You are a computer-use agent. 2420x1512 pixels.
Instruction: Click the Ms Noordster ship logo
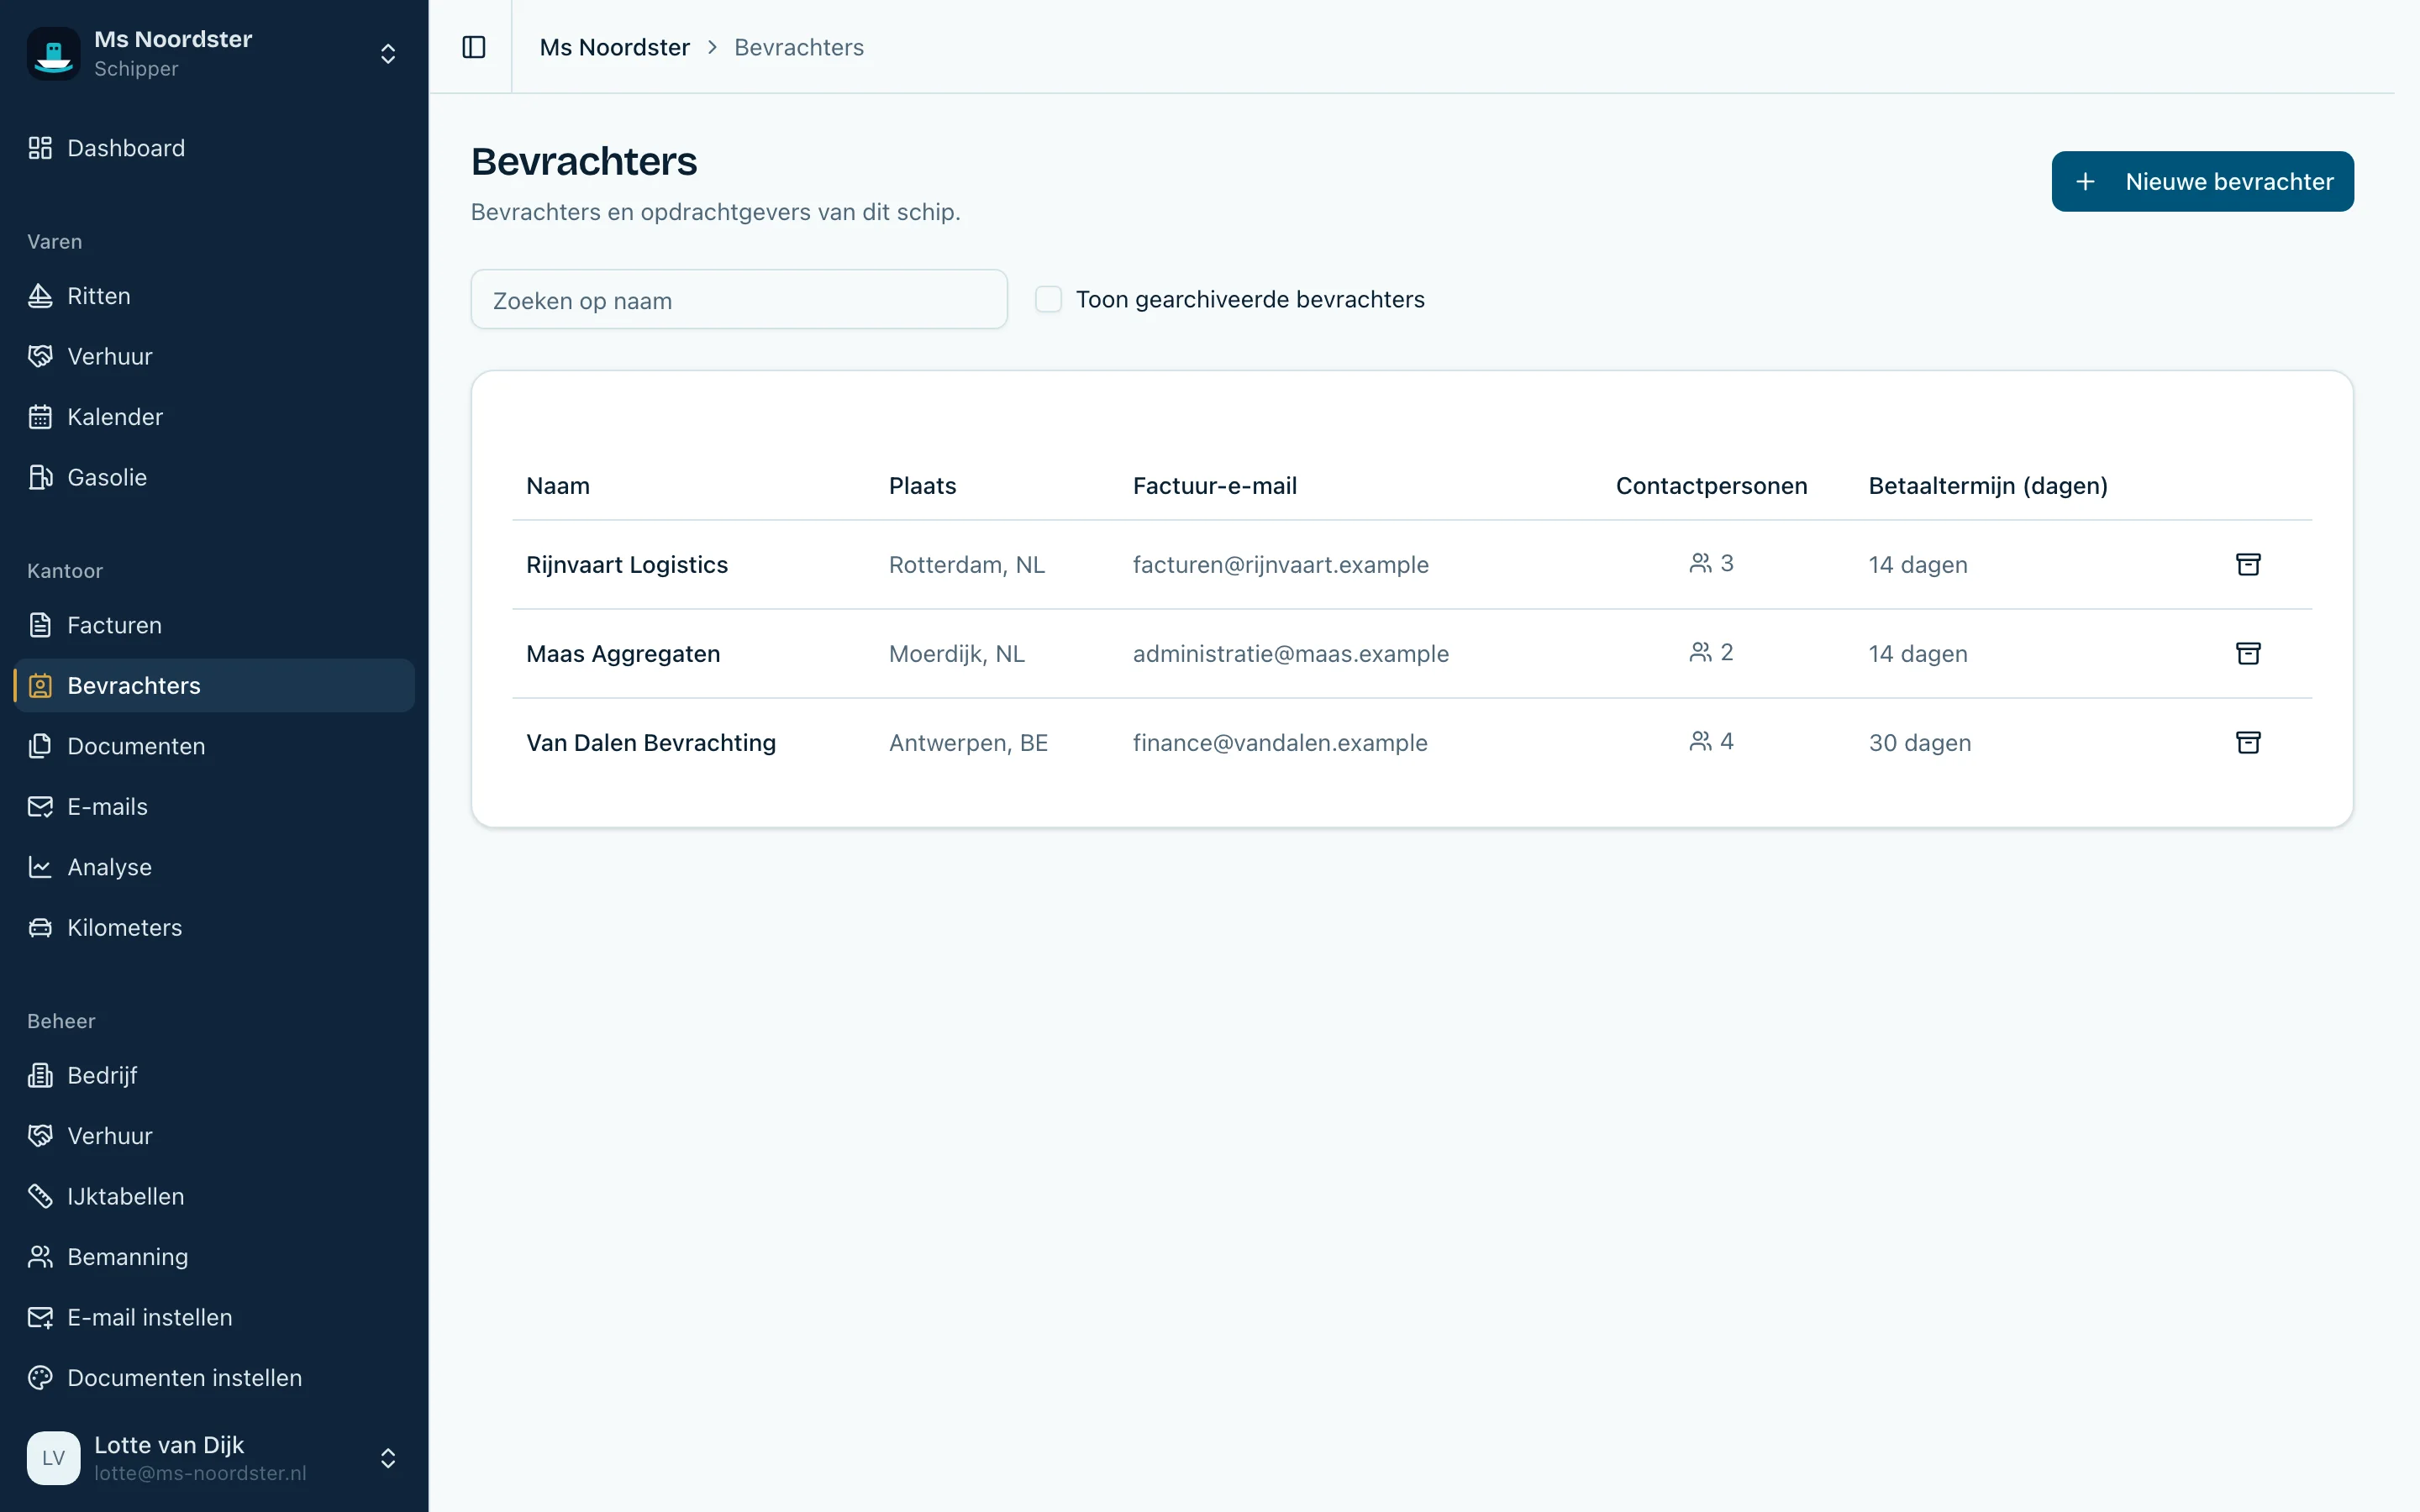point(53,53)
